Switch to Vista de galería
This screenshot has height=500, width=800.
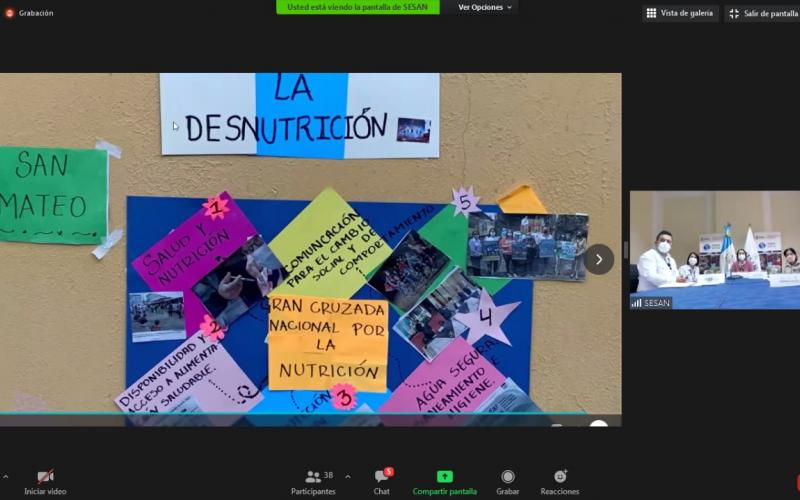pyautogui.click(x=680, y=13)
